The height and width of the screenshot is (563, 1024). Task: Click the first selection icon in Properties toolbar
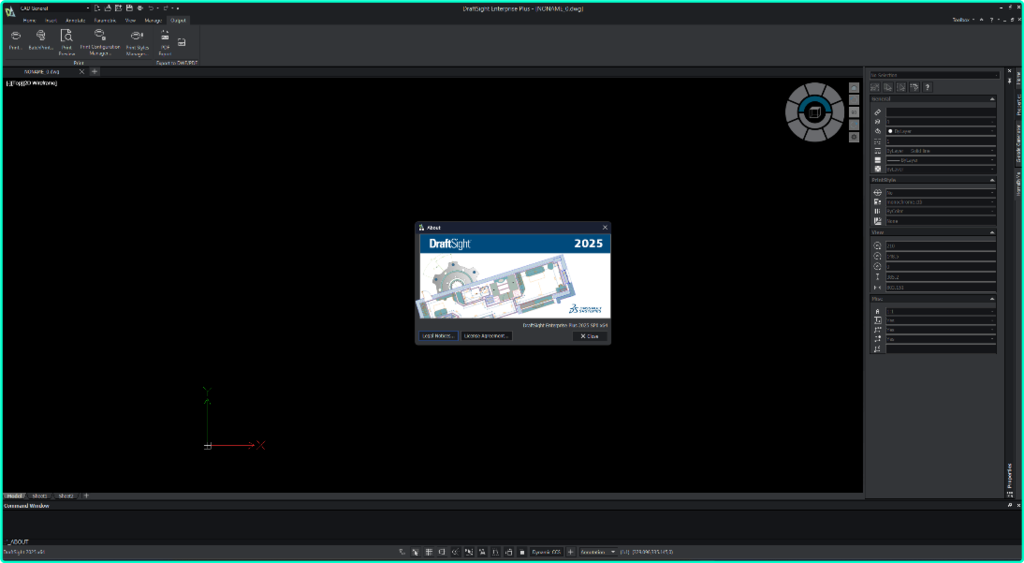pyautogui.click(x=877, y=87)
